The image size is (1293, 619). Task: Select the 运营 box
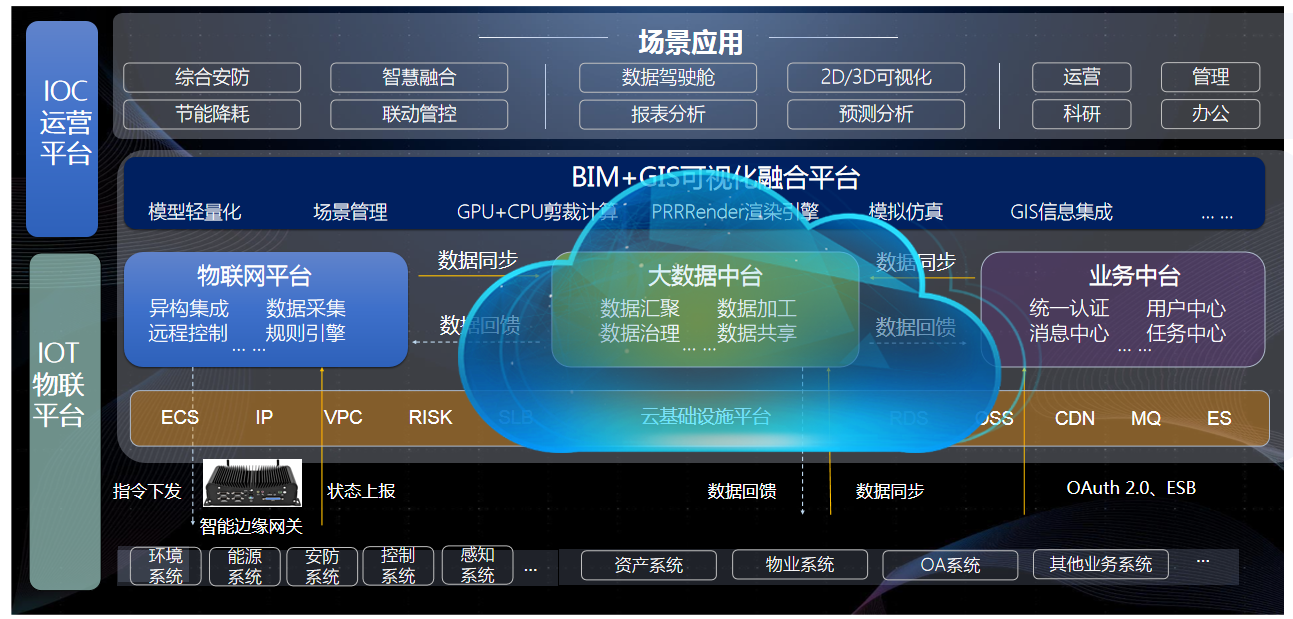pos(1082,77)
